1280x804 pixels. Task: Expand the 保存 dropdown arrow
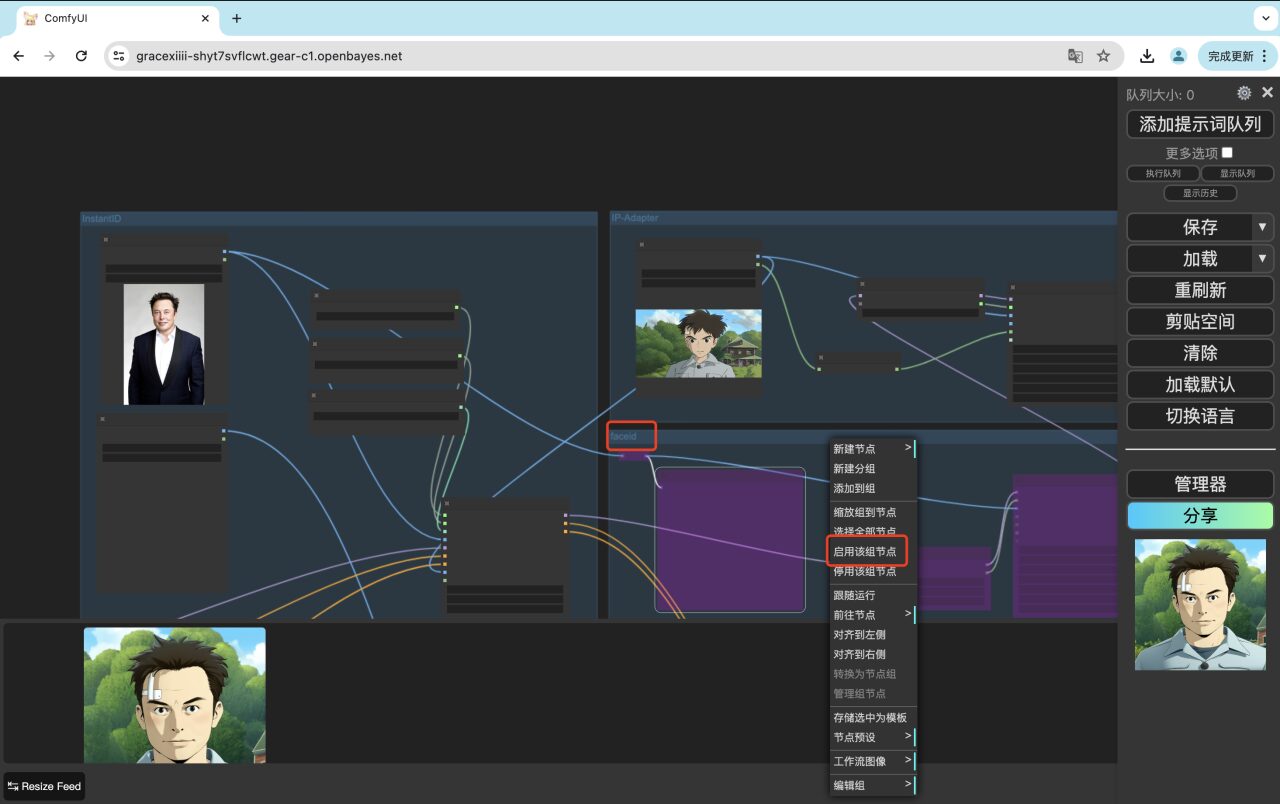[x=1263, y=227]
